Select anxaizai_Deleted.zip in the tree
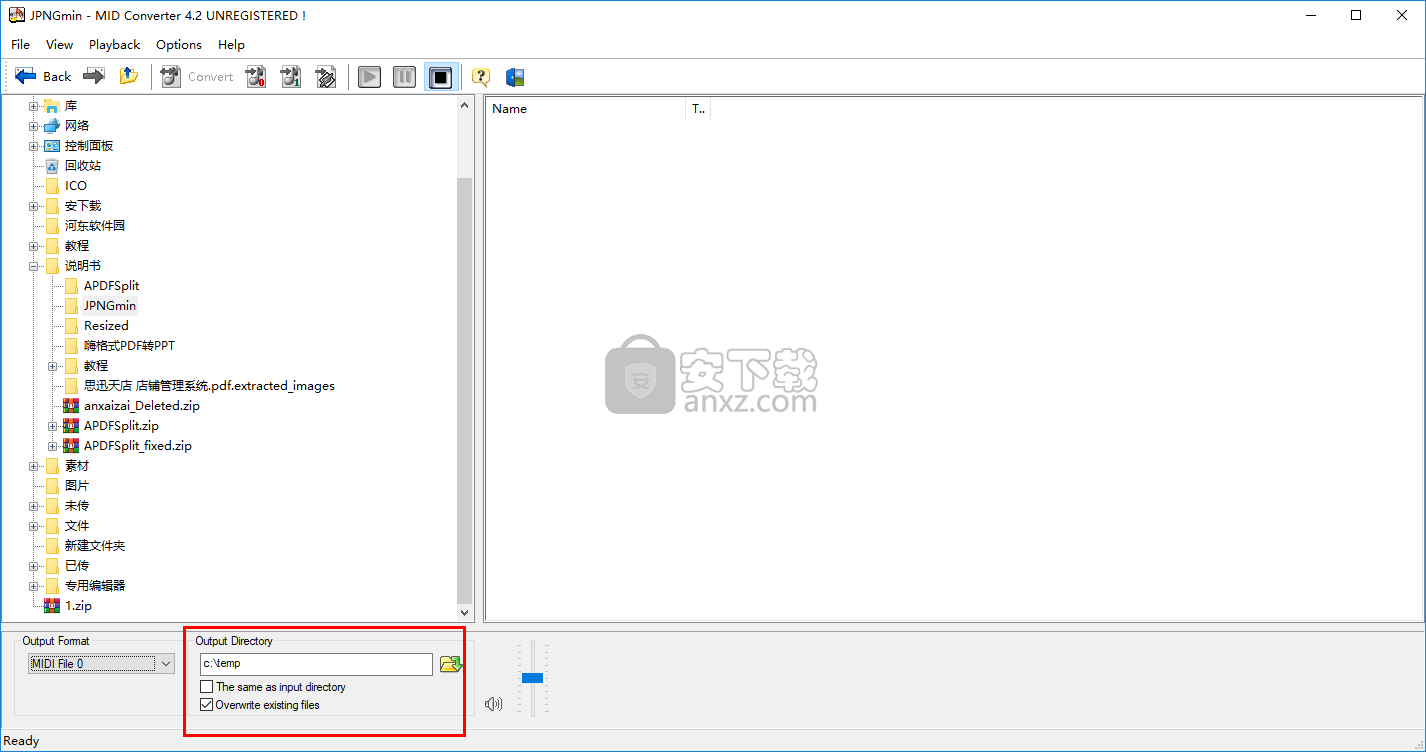Viewport: 1426px width, 752px height. pos(142,406)
